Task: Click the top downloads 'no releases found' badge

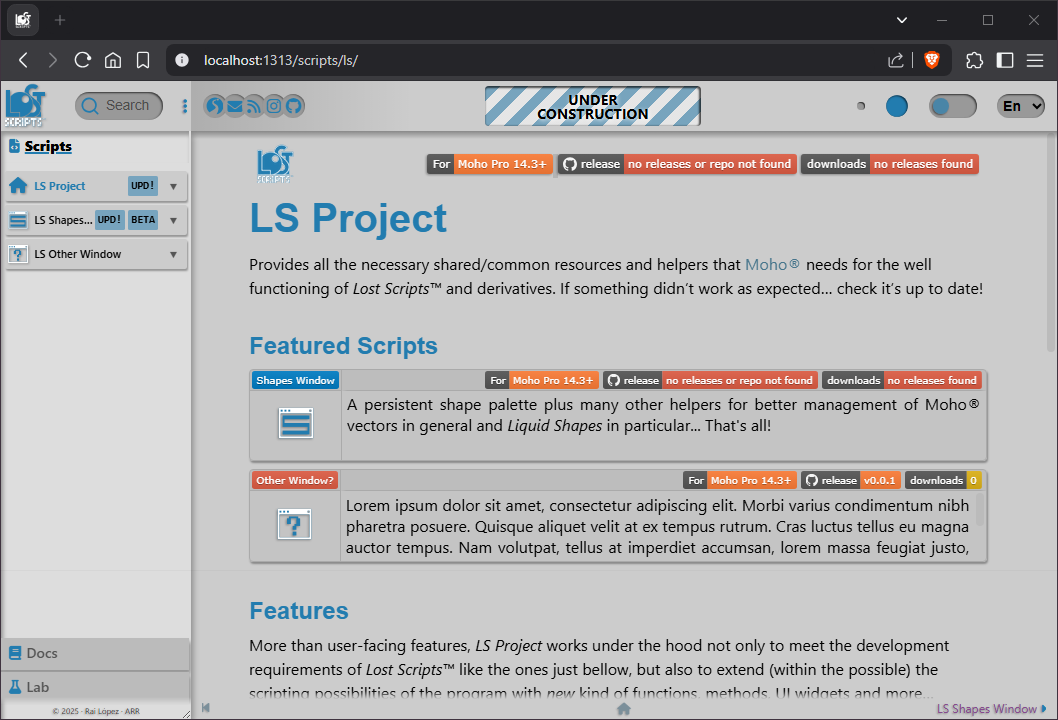Action: click(x=890, y=164)
